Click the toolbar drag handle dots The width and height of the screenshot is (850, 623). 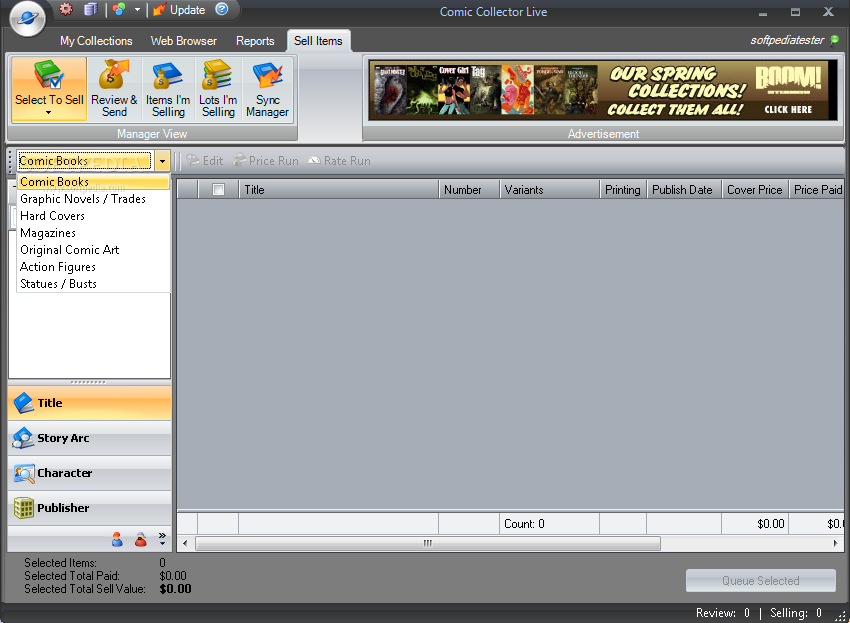[x=10, y=161]
